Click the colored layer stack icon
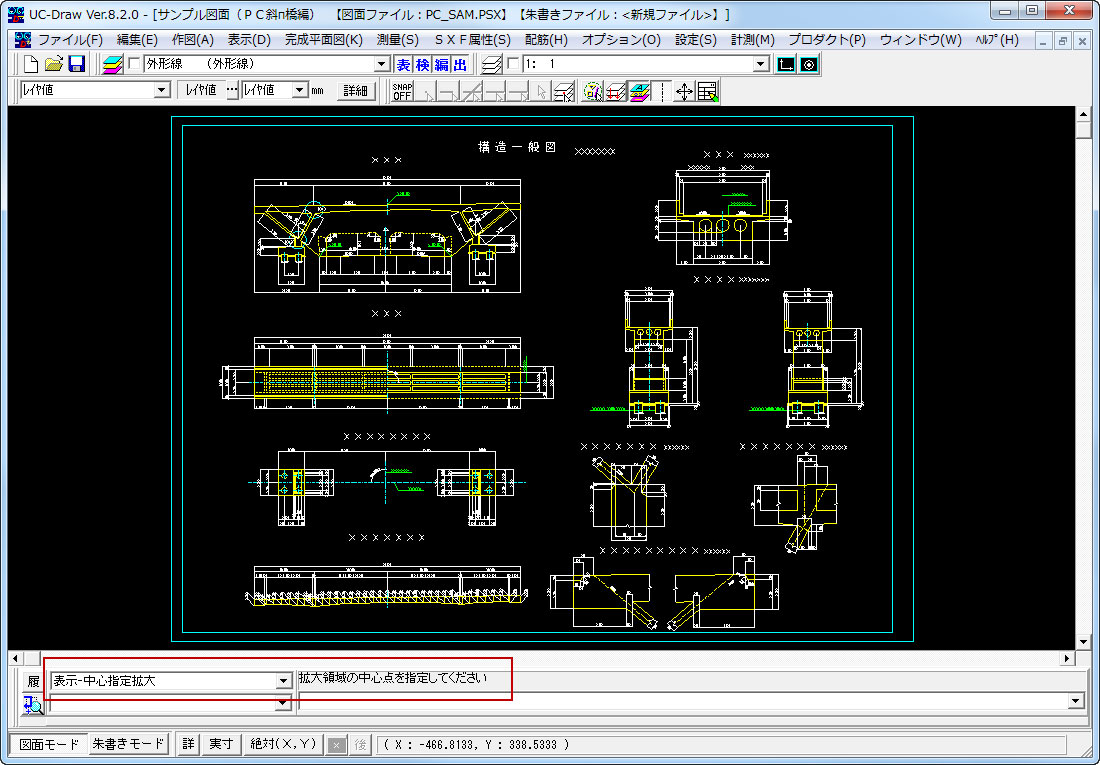This screenshot has height=765, width=1100. tap(113, 64)
